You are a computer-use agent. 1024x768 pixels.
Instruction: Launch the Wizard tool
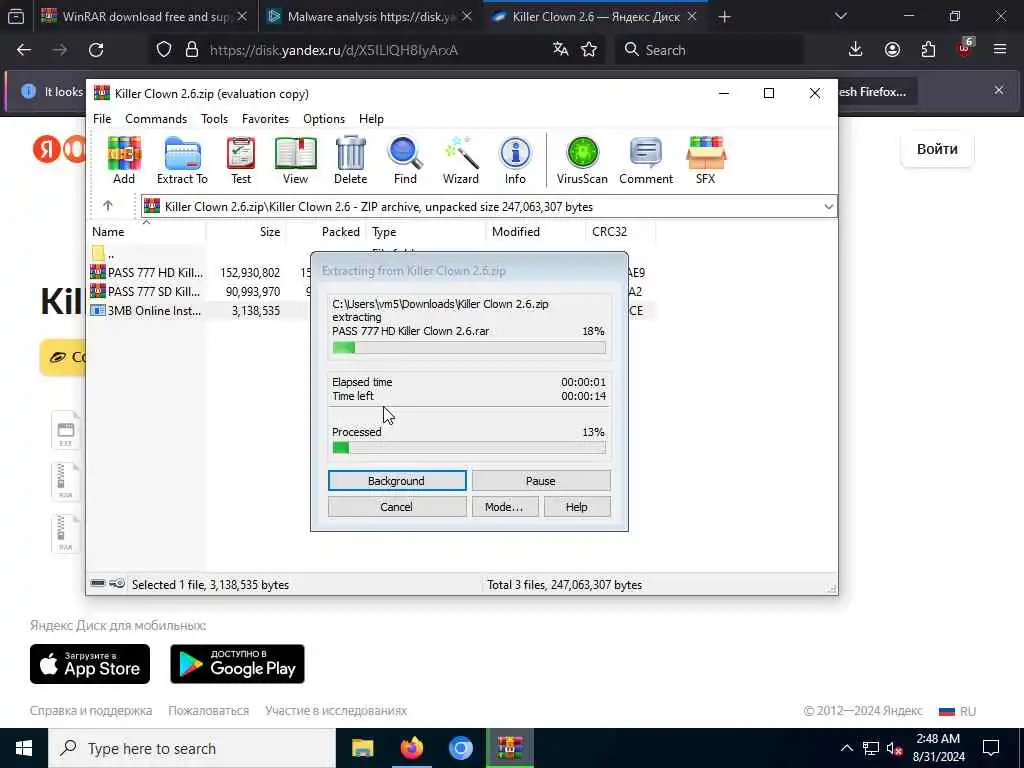click(461, 160)
